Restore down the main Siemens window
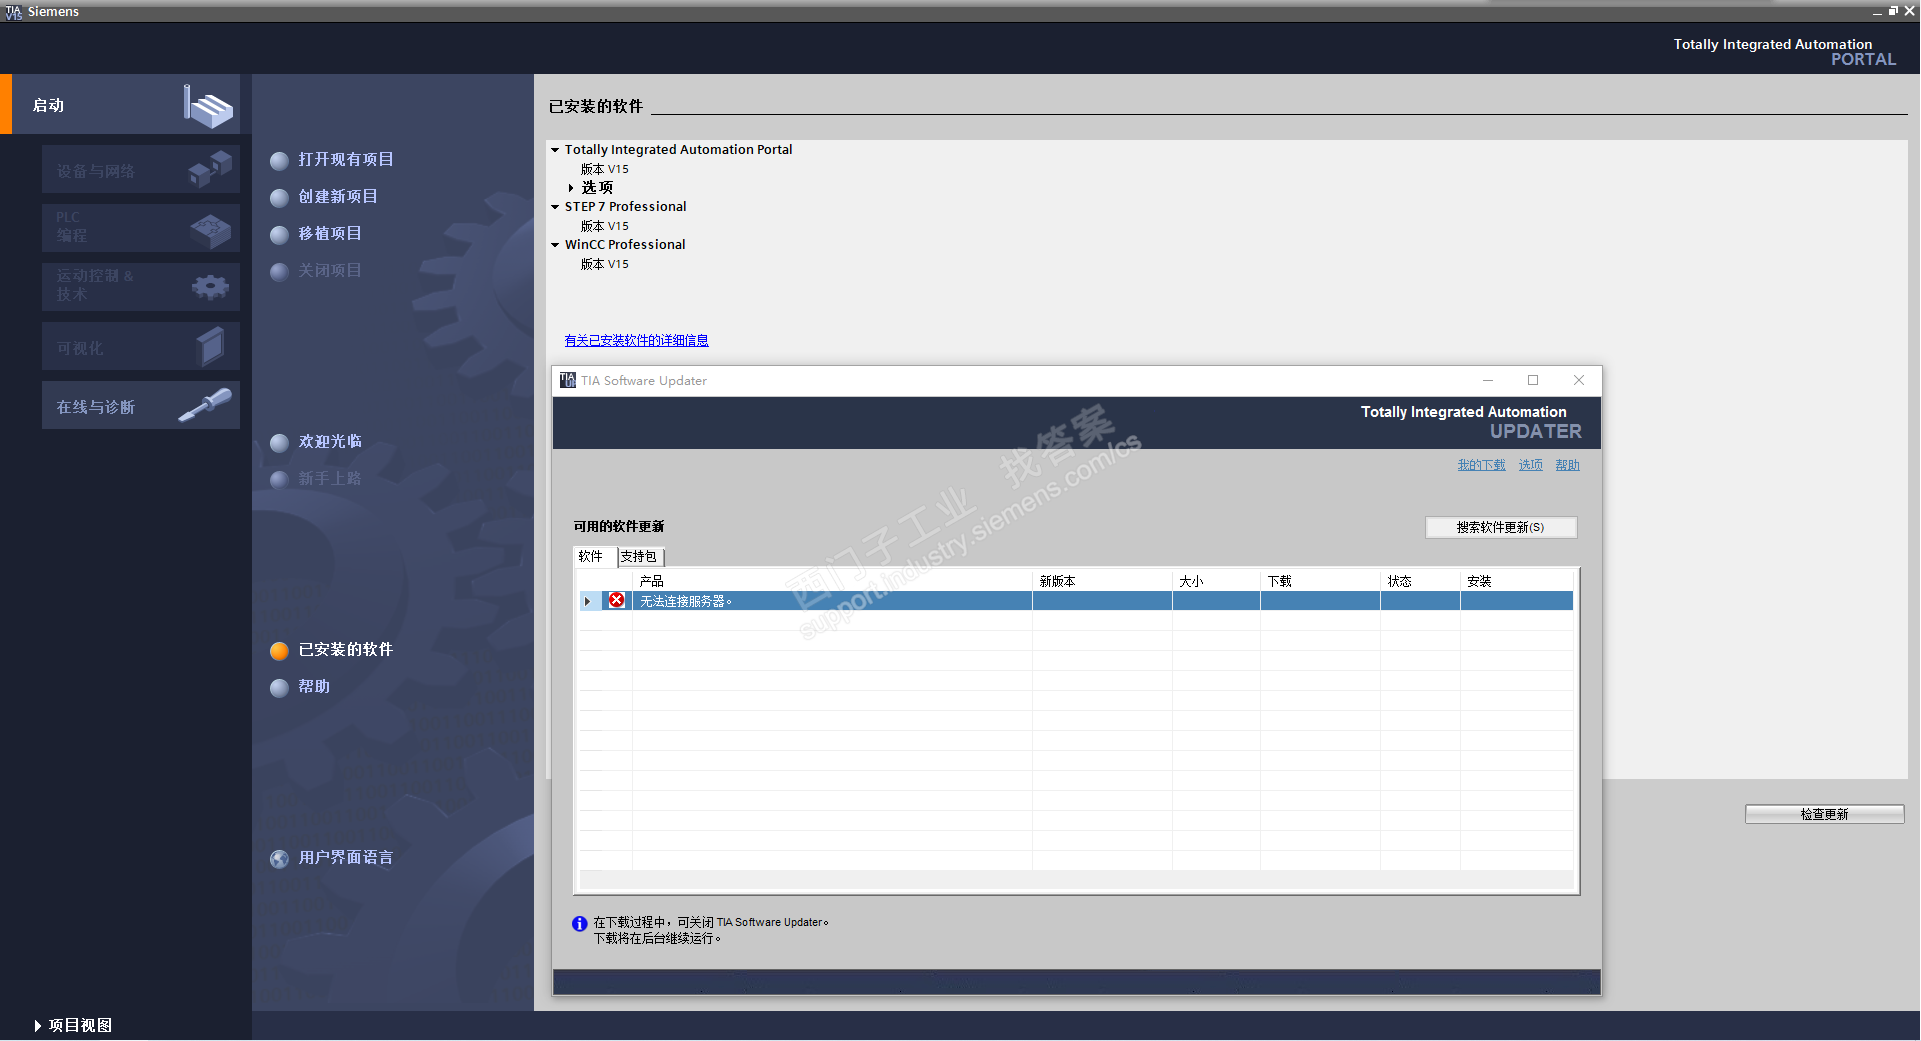 tap(1893, 11)
